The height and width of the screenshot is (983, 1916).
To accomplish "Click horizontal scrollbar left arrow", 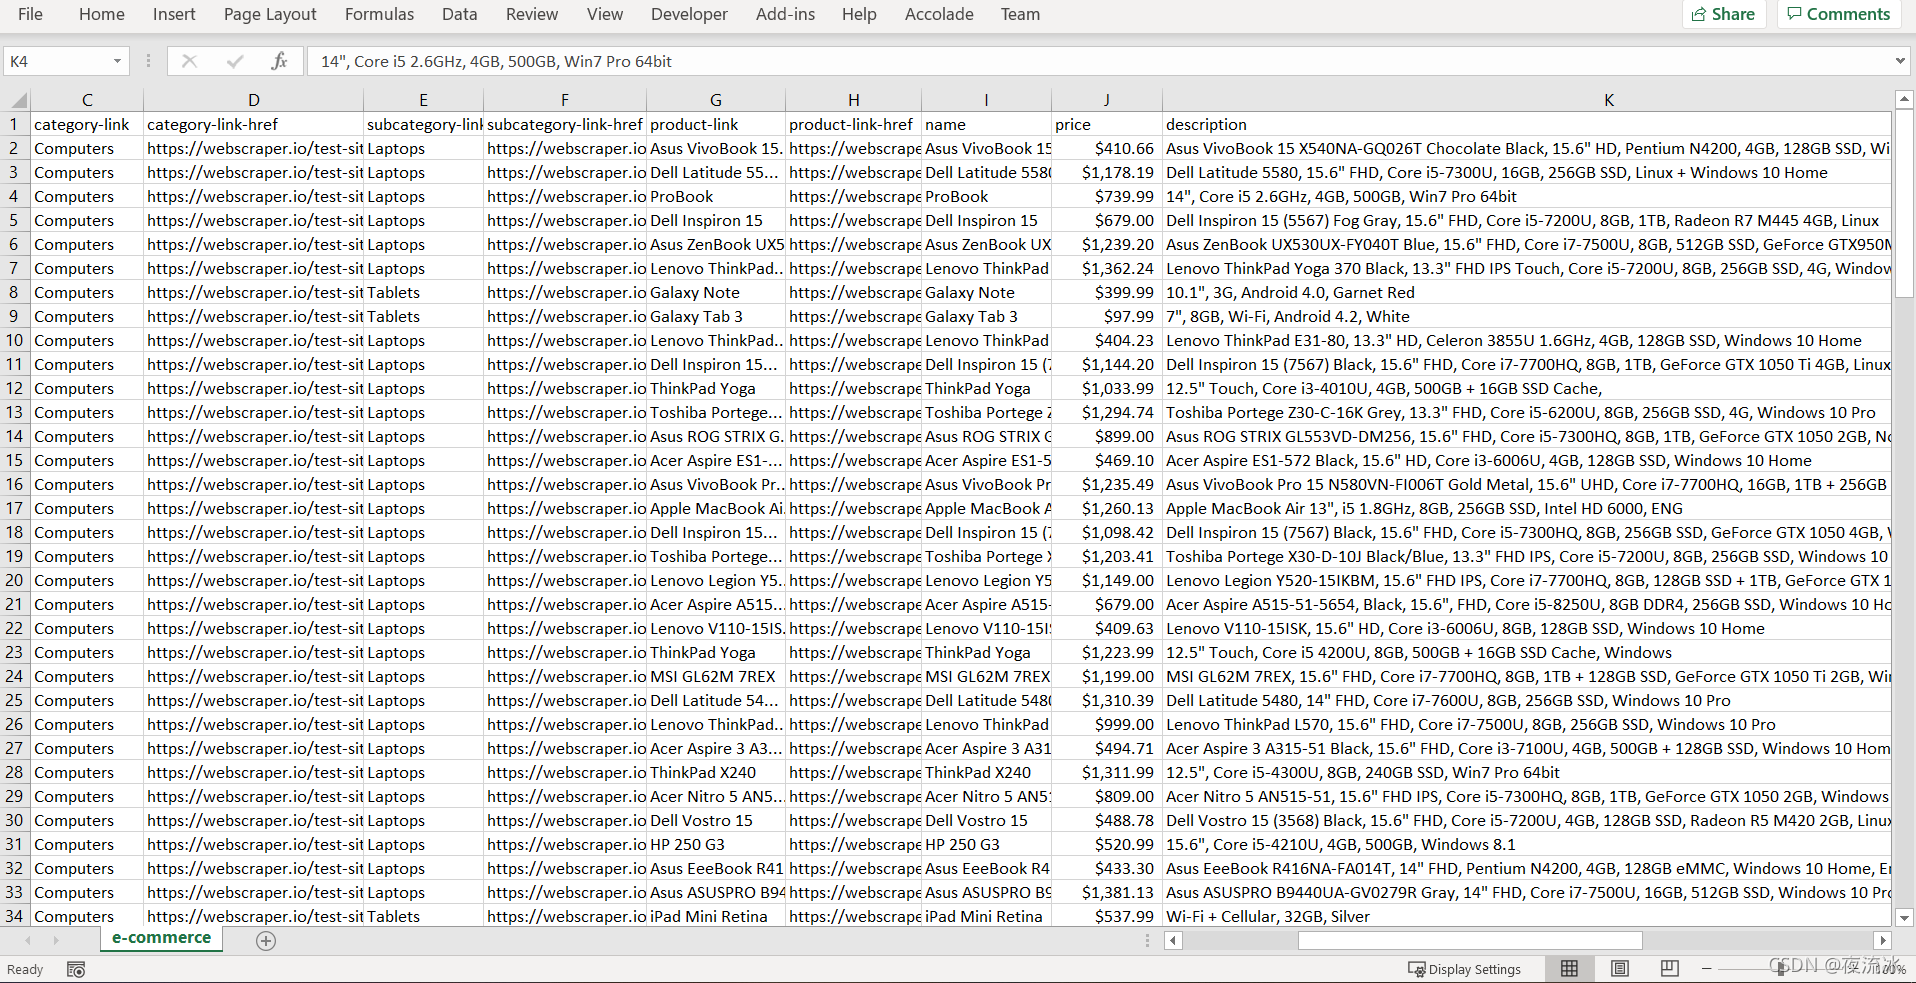I will [x=1174, y=940].
